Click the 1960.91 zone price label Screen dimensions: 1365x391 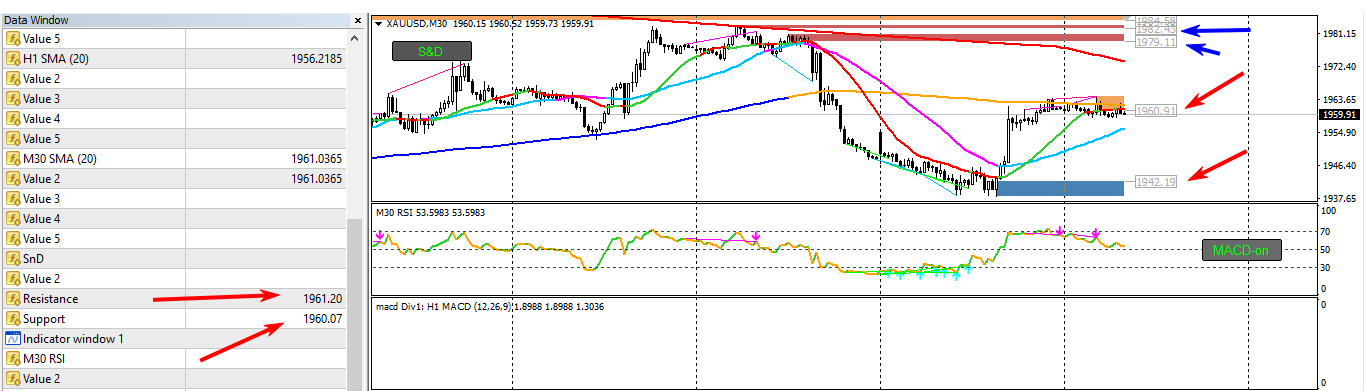click(1155, 111)
